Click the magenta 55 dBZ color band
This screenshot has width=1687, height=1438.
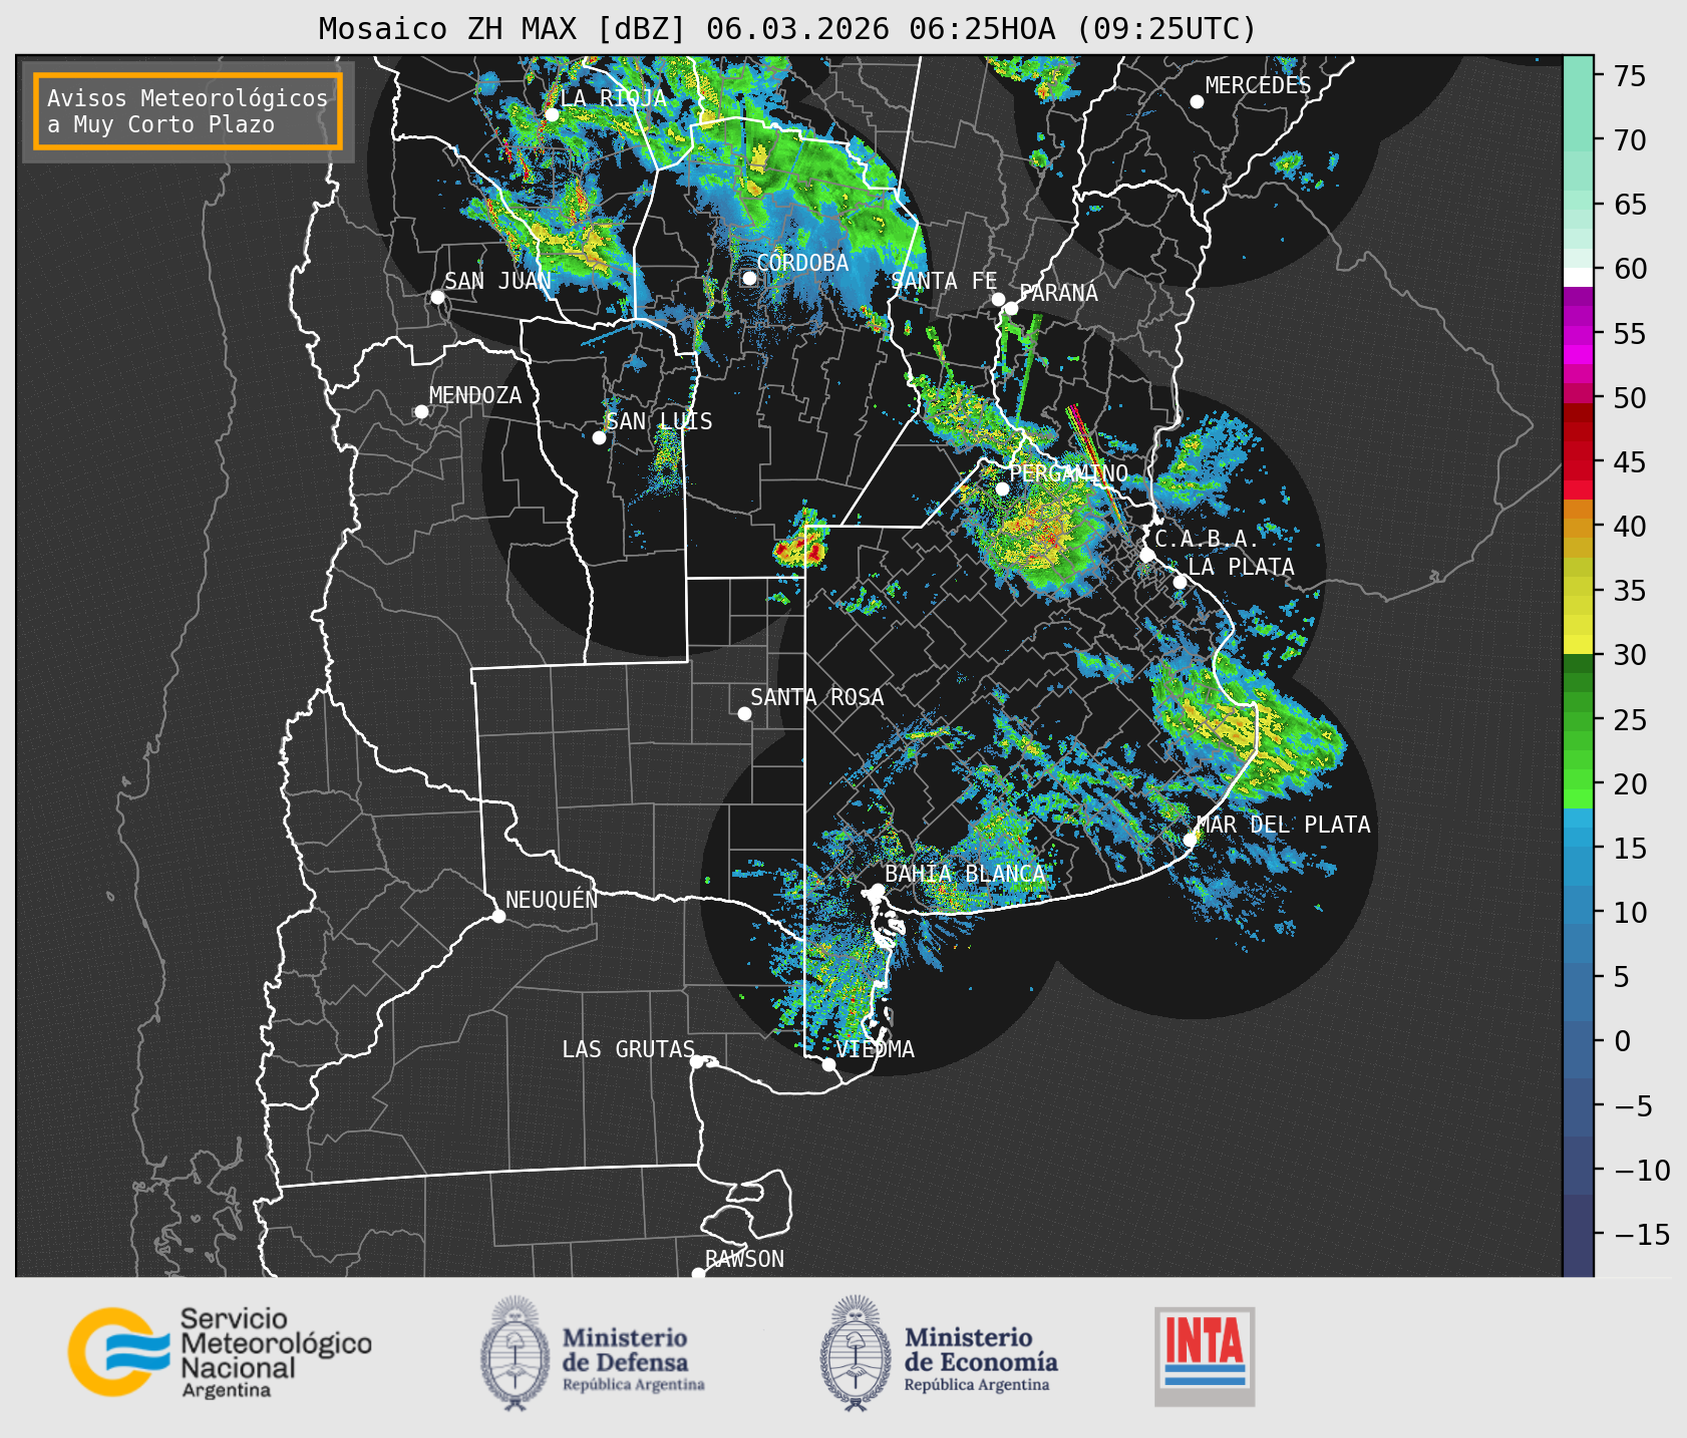[x=1578, y=334]
